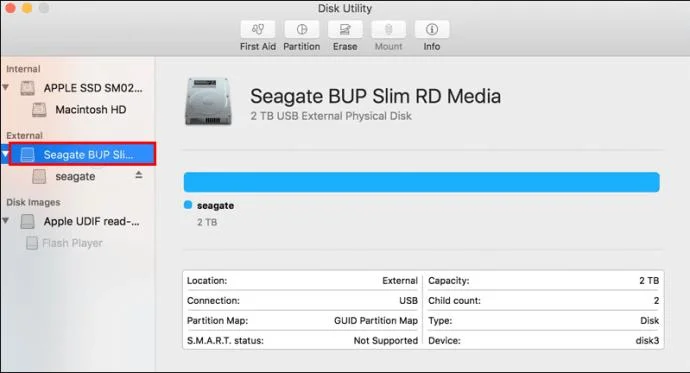
Task: Open the Partition tool
Action: (301, 29)
